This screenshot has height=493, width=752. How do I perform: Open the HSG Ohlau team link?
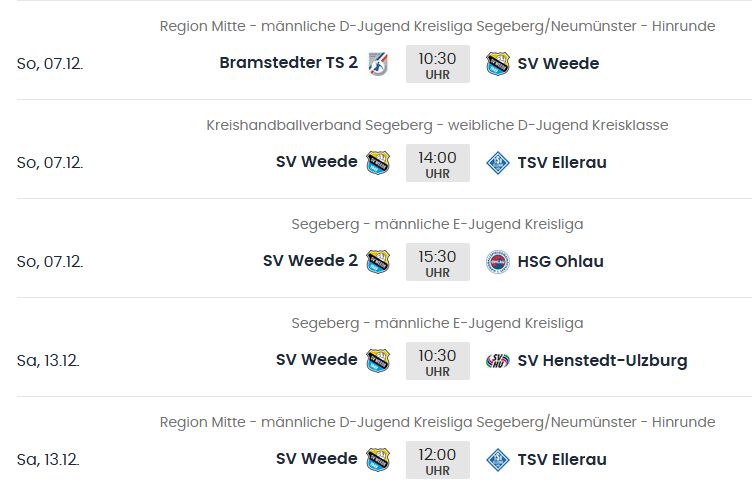coord(560,262)
